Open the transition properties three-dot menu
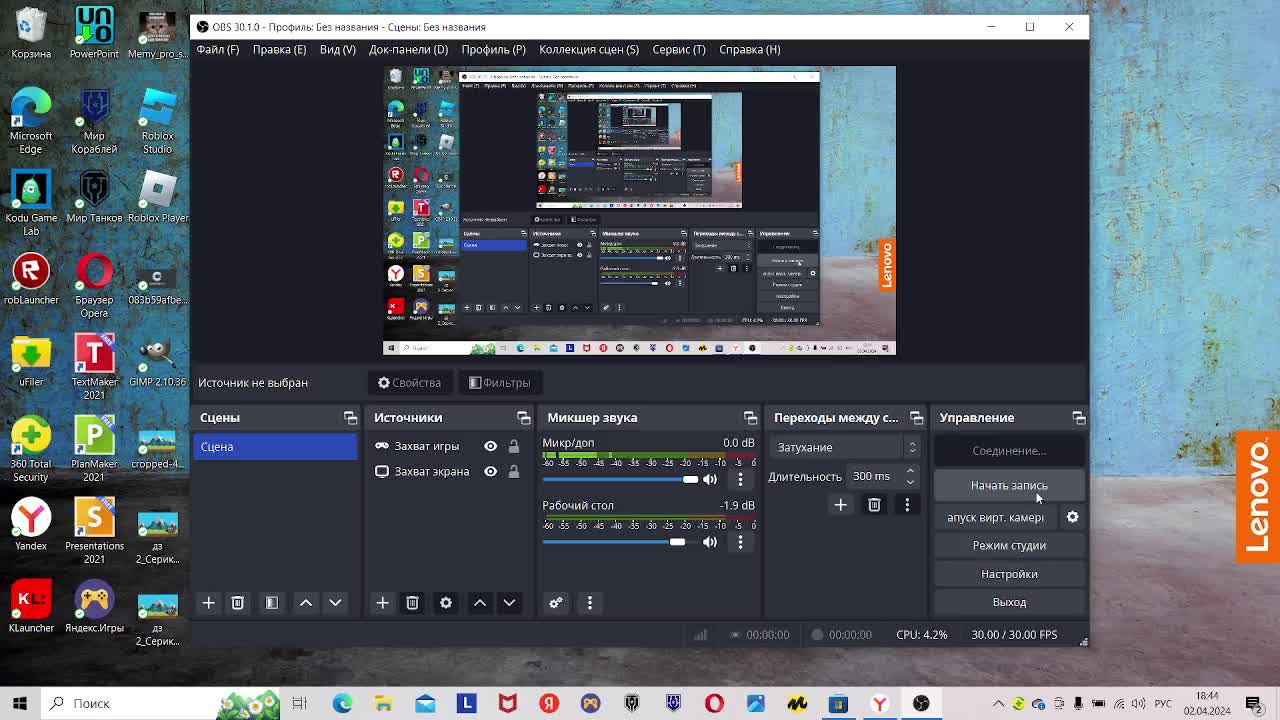The width and height of the screenshot is (1280, 720). [907, 505]
